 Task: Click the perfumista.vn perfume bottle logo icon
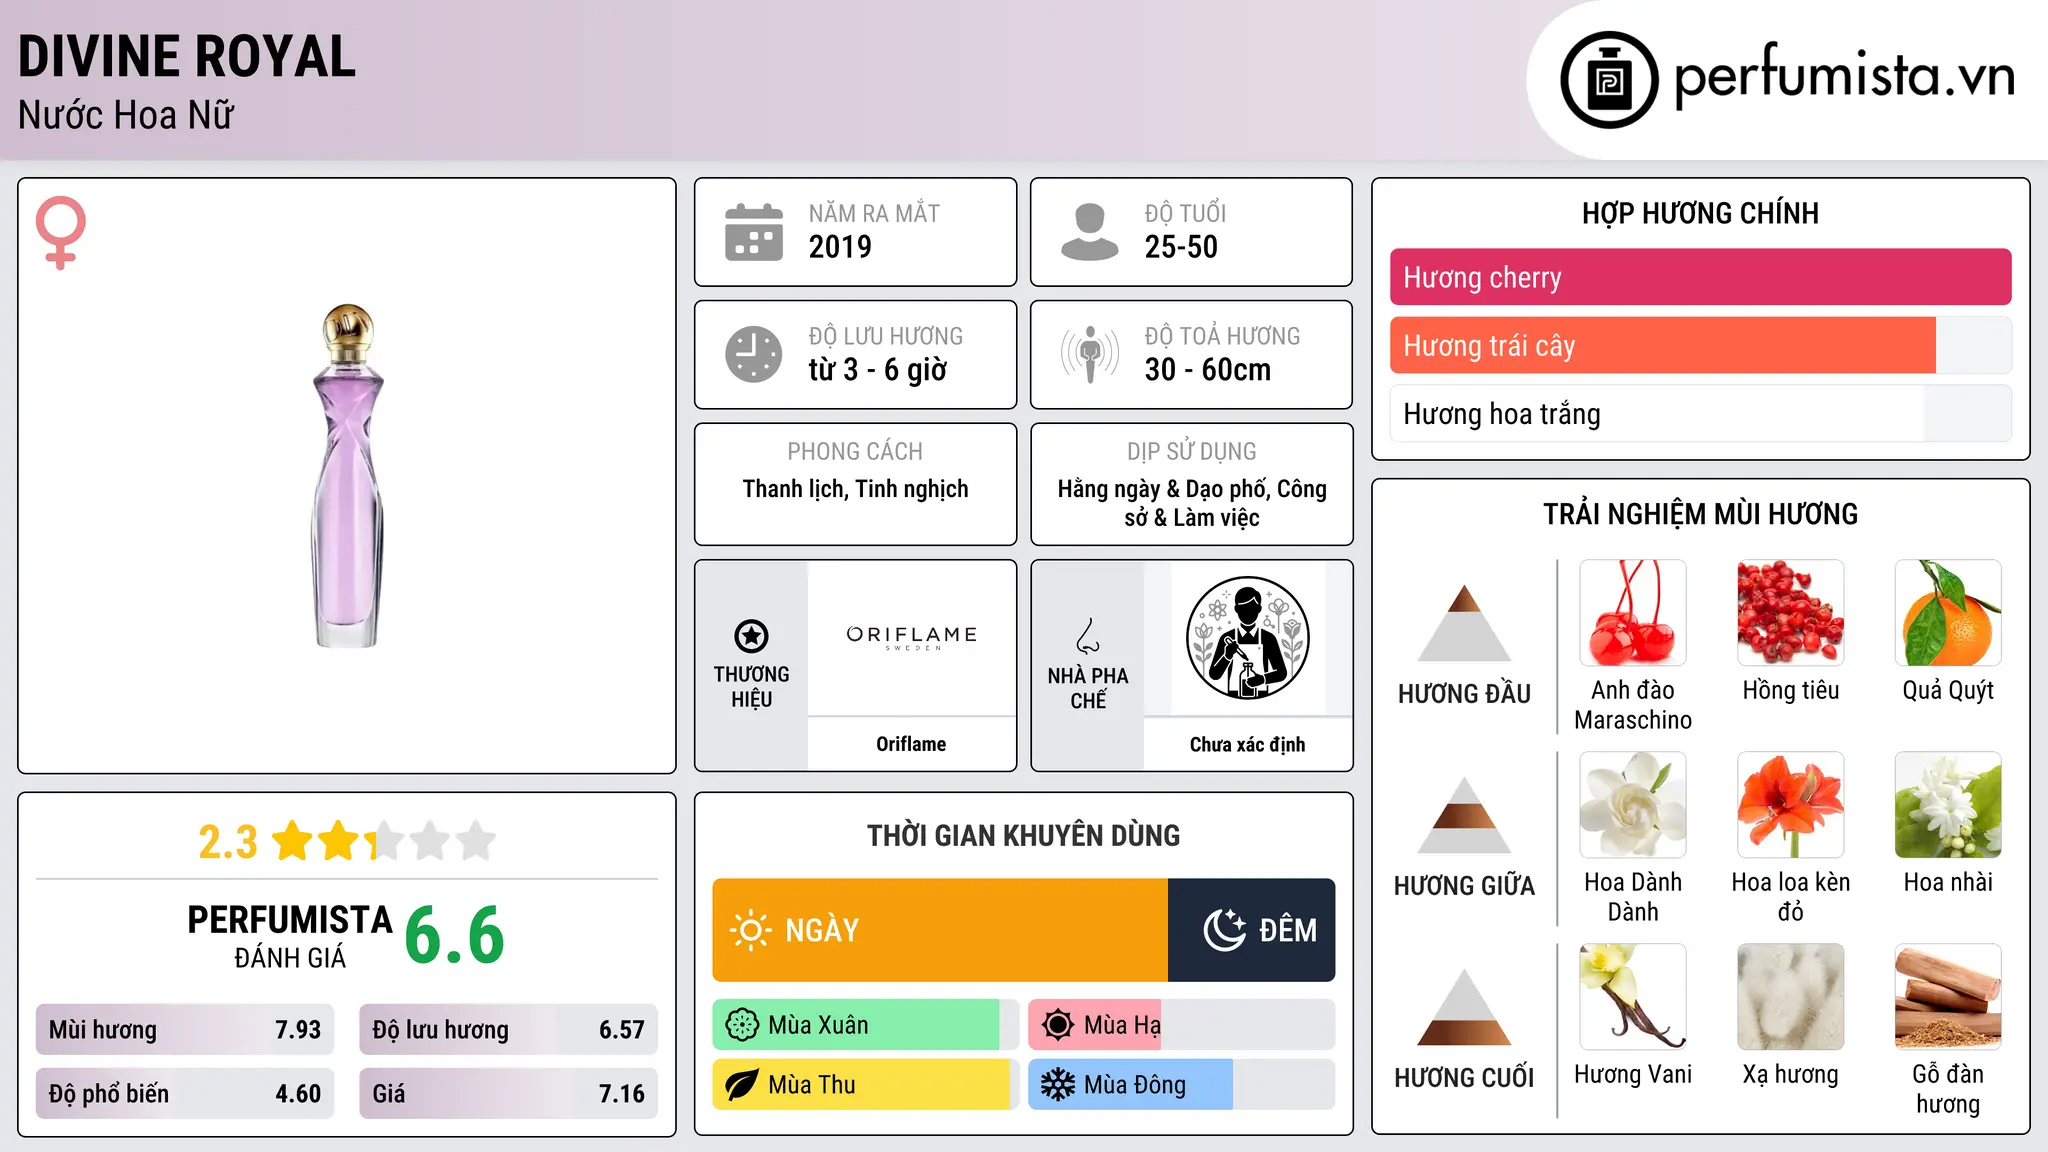pyautogui.click(x=1609, y=80)
